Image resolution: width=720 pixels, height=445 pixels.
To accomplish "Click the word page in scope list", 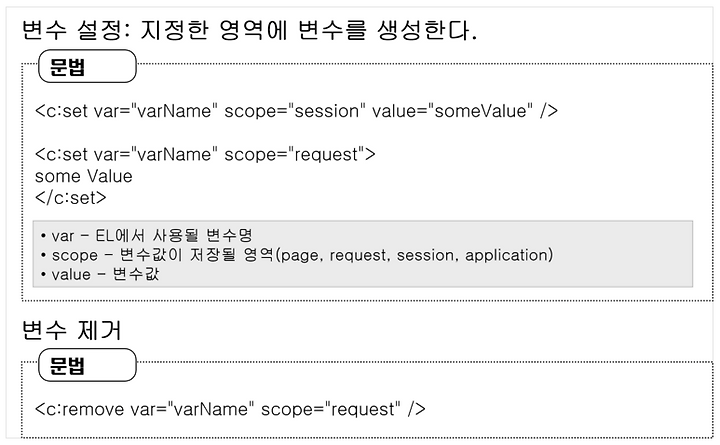I will tap(299, 255).
